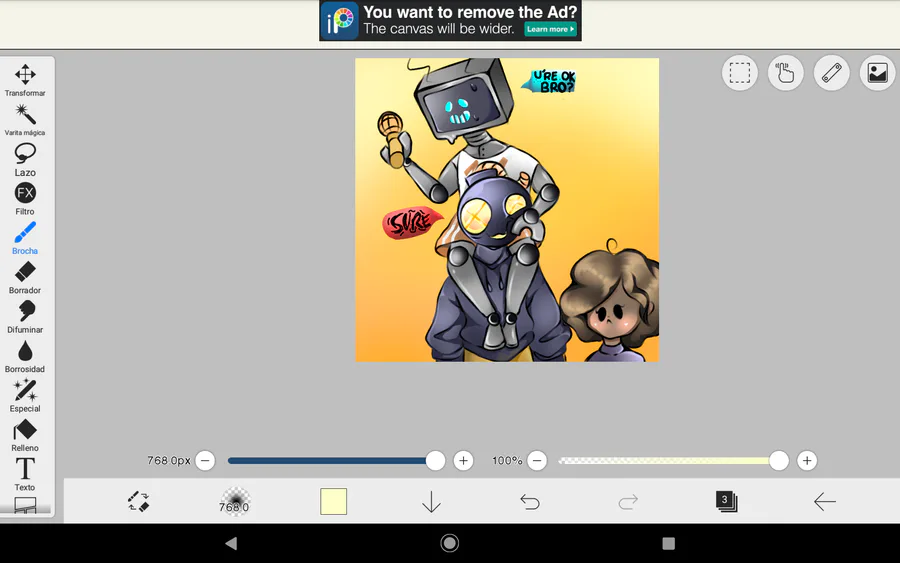
Task: Go back with the left arrow
Action: 824,502
